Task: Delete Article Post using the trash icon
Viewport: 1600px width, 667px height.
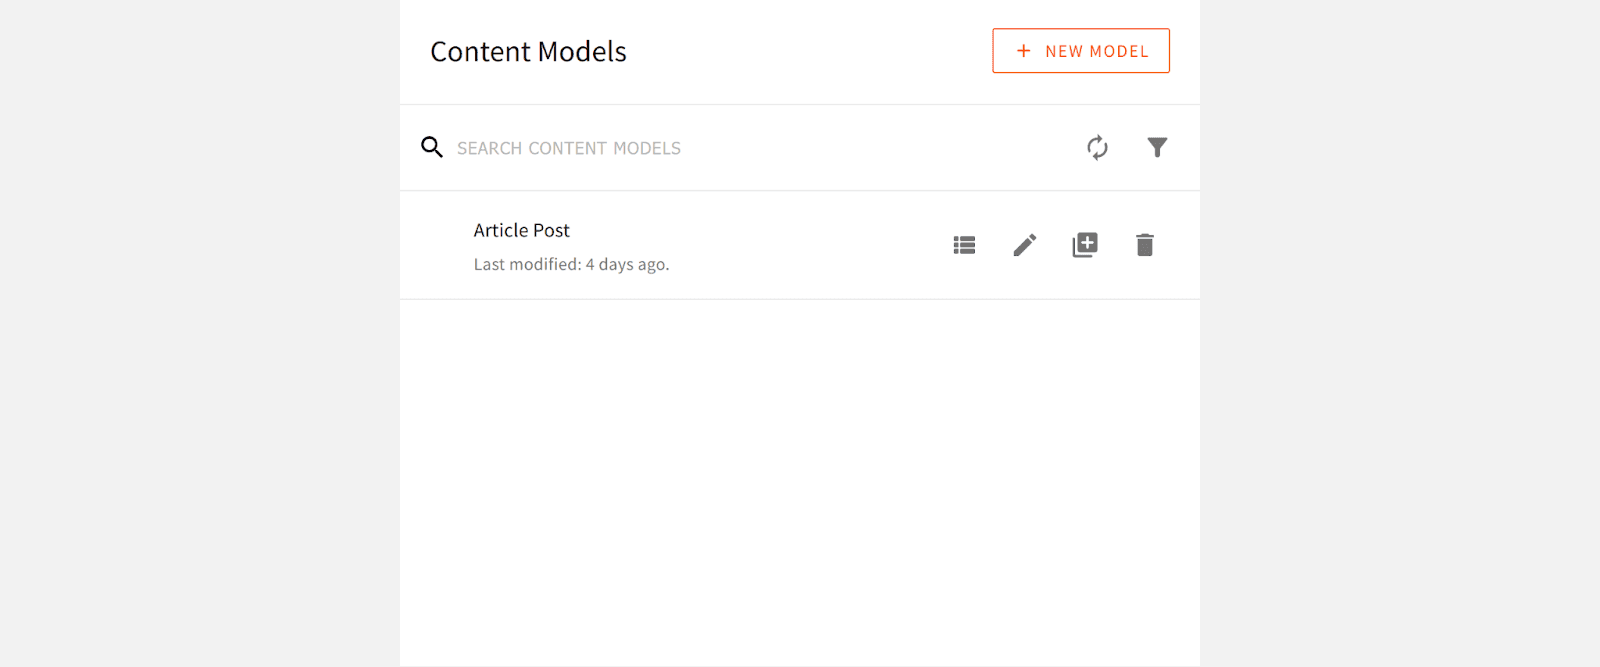Action: [x=1144, y=244]
